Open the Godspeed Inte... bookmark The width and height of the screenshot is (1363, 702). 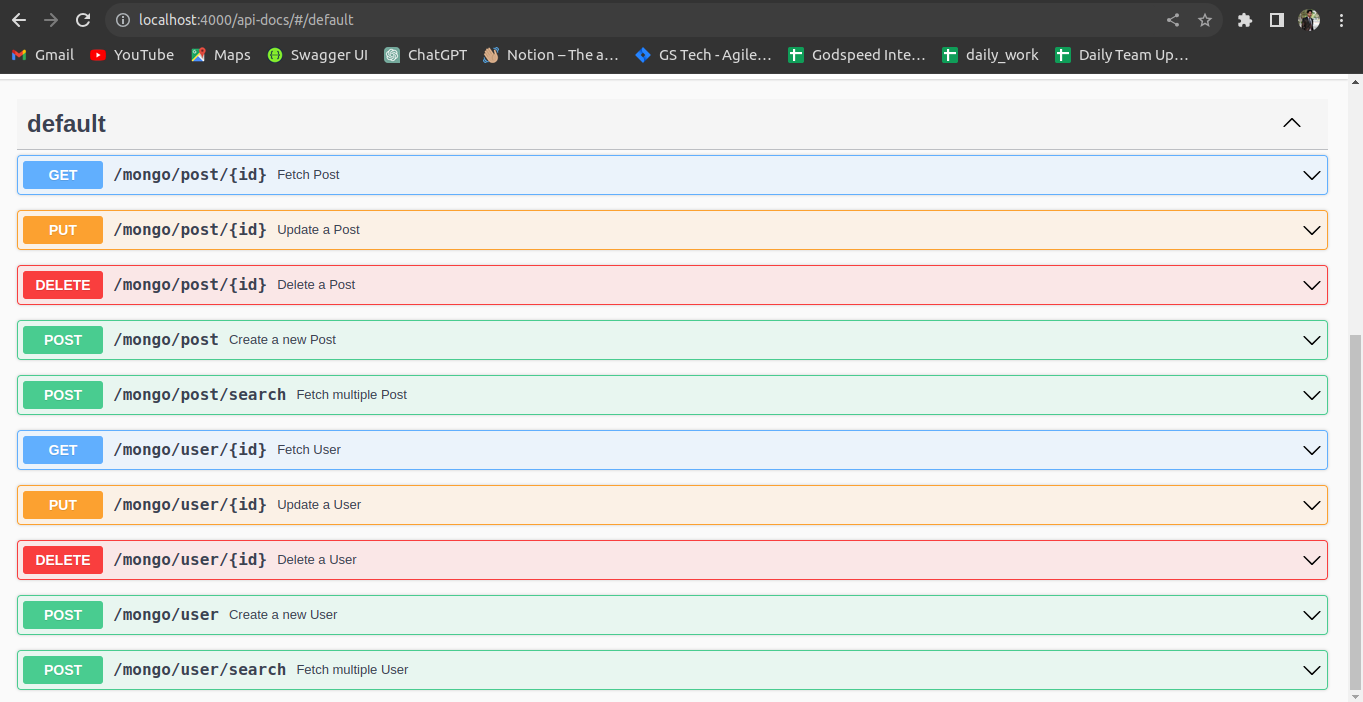(857, 55)
